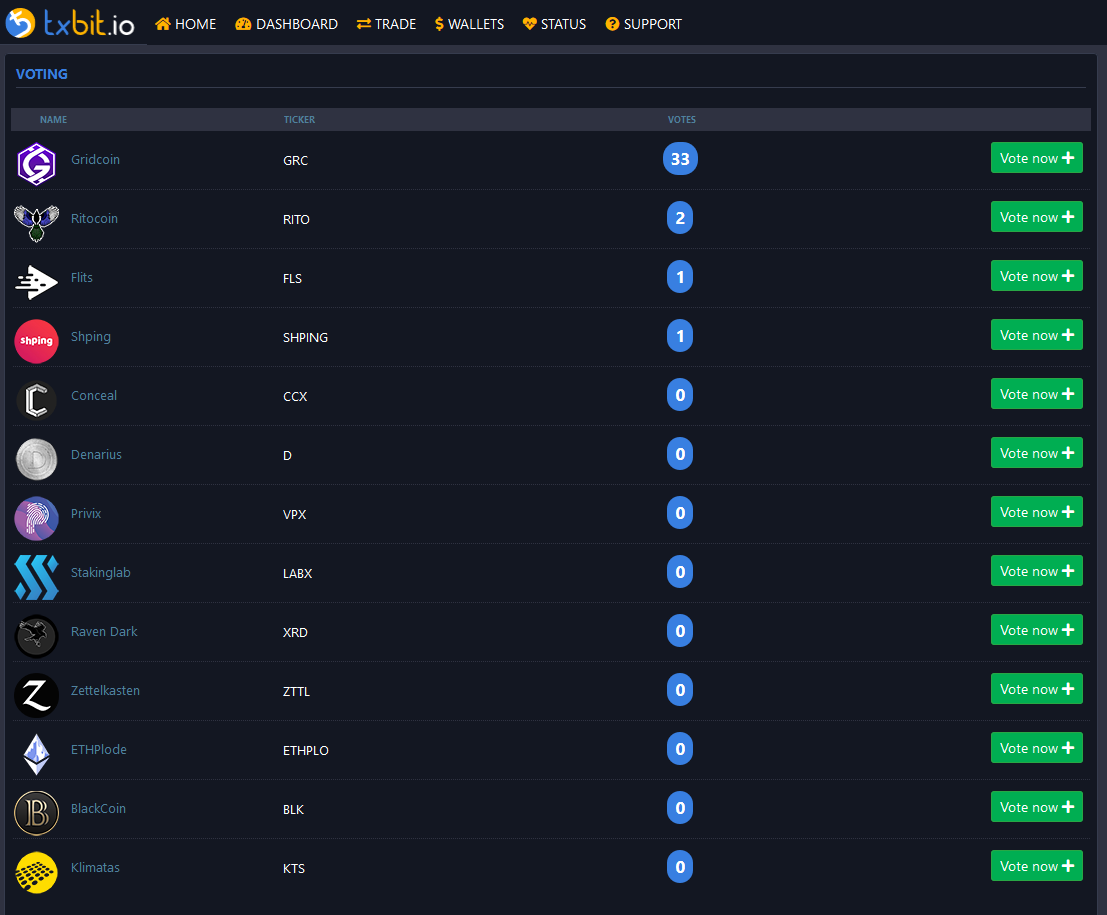Image resolution: width=1107 pixels, height=915 pixels.
Task: Click Flits' 1 vote badge
Action: pyautogui.click(x=680, y=277)
